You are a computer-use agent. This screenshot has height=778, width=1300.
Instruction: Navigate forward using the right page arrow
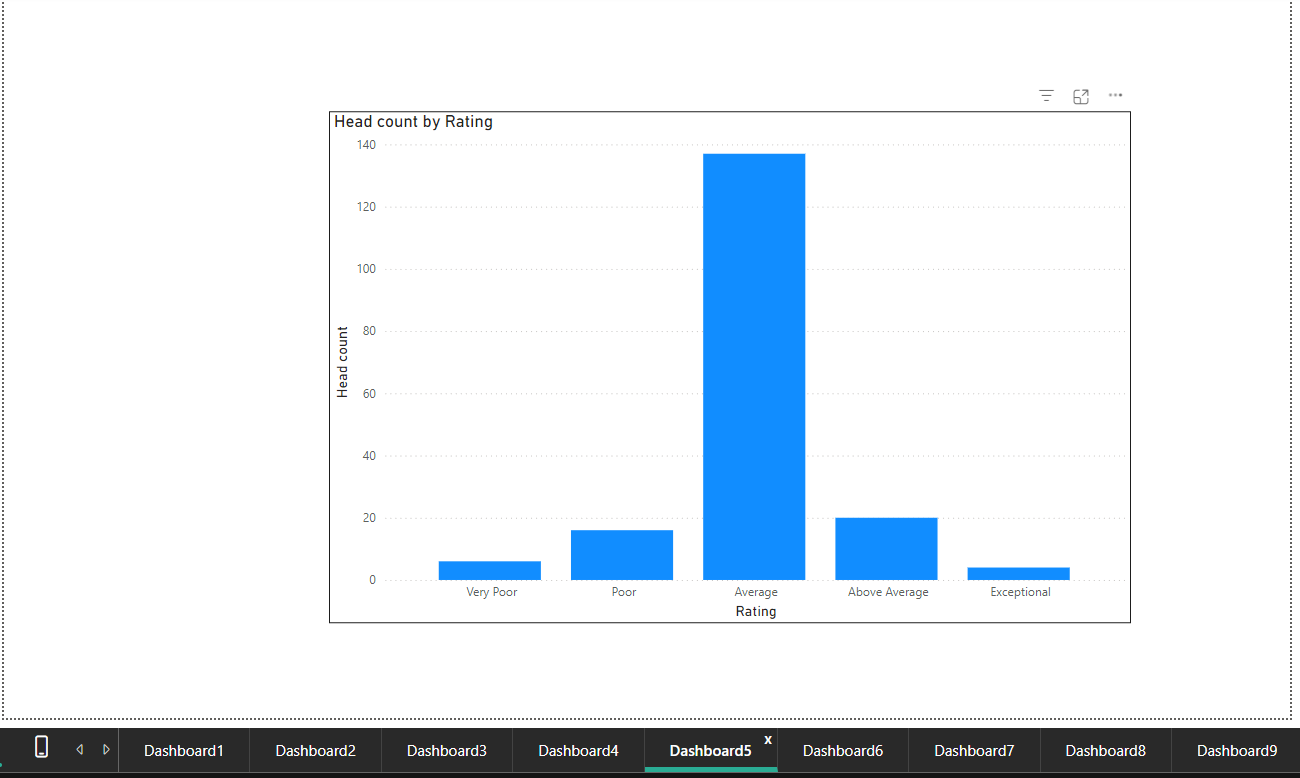pos(106,748)
